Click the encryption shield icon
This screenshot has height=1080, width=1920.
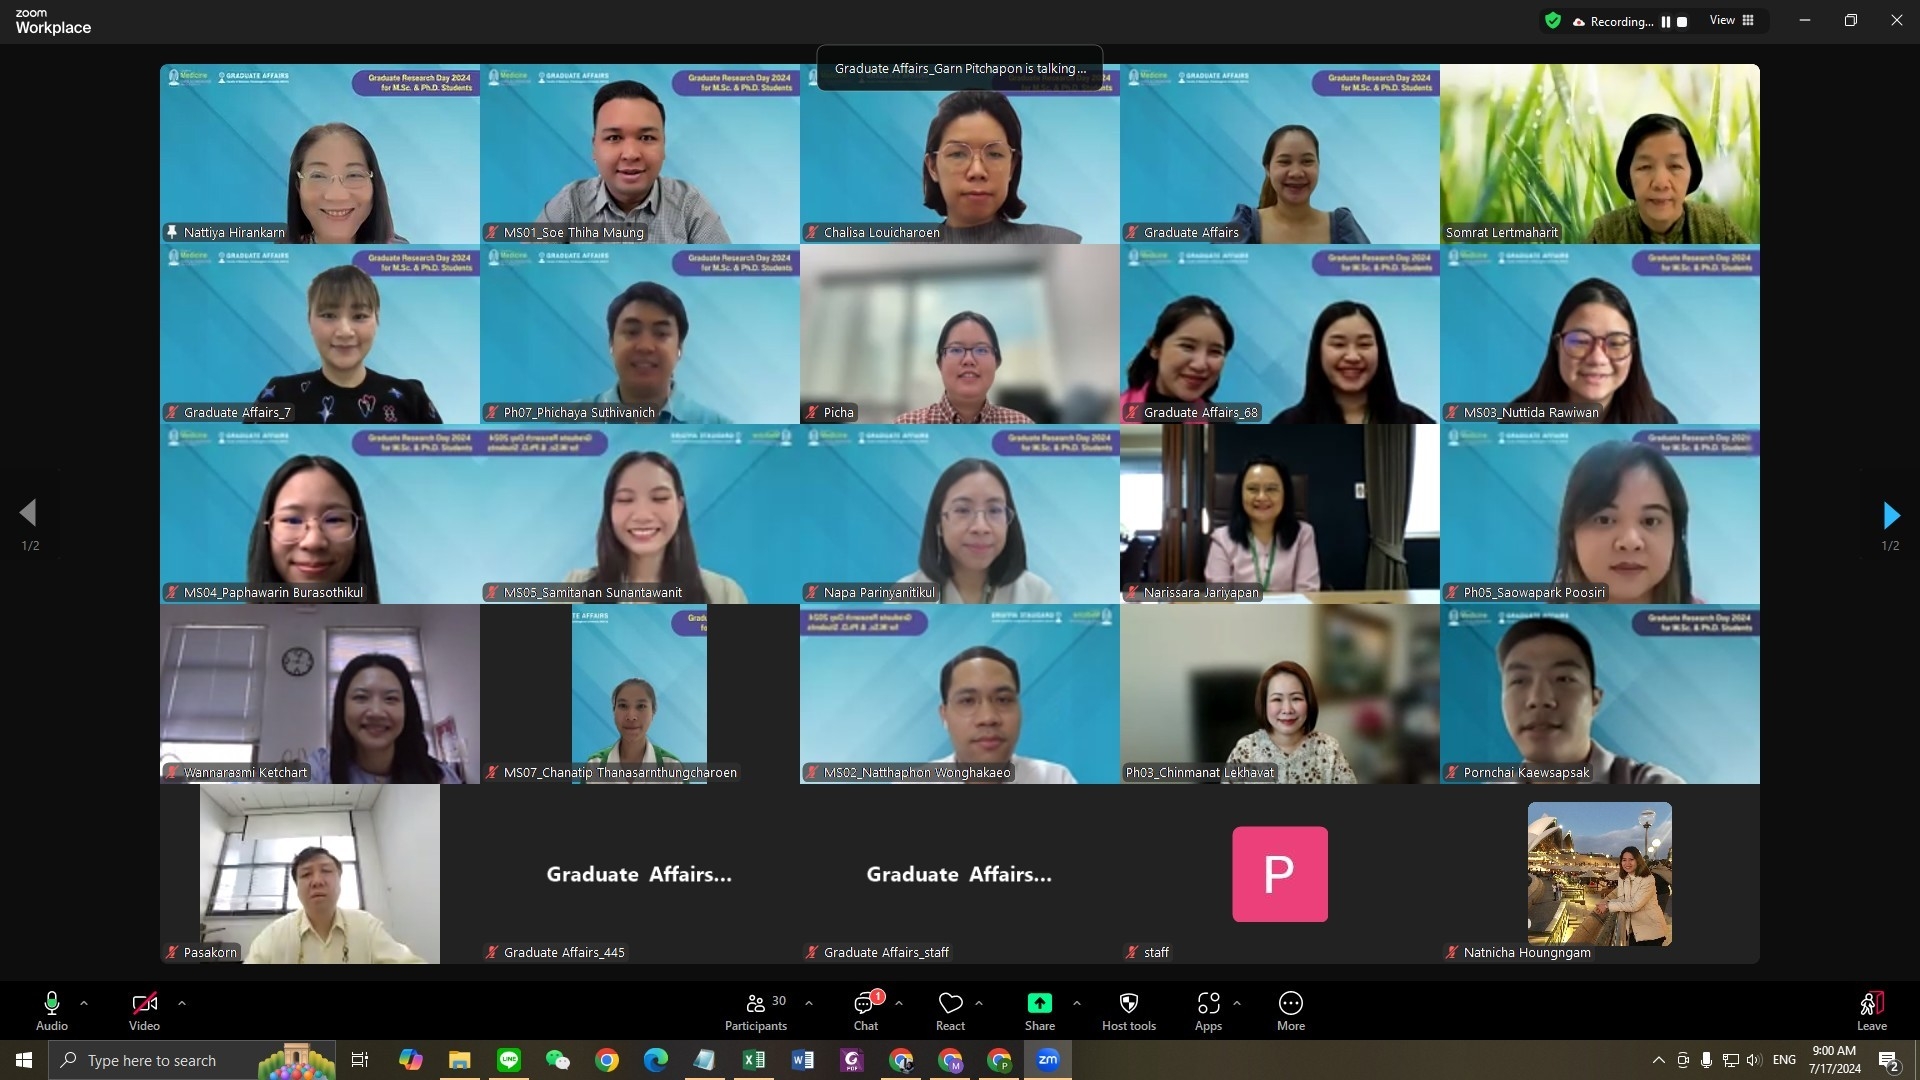[x=1553, y=21]
